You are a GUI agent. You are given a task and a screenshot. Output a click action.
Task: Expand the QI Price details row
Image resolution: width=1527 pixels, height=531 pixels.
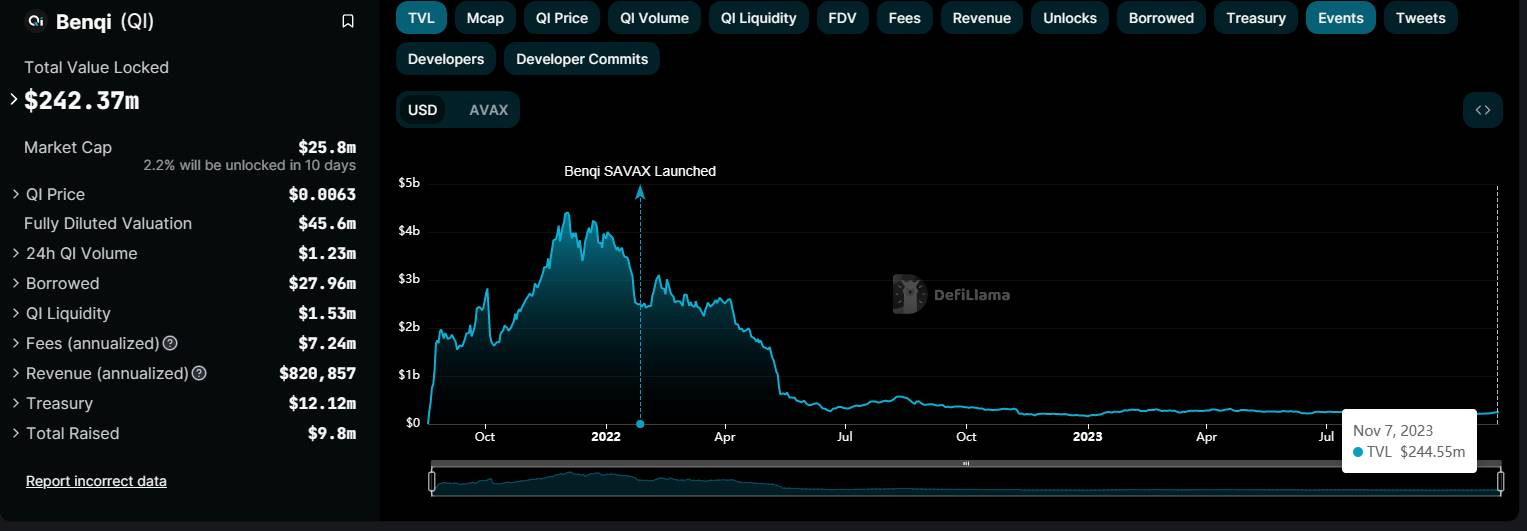pos(16,194)
